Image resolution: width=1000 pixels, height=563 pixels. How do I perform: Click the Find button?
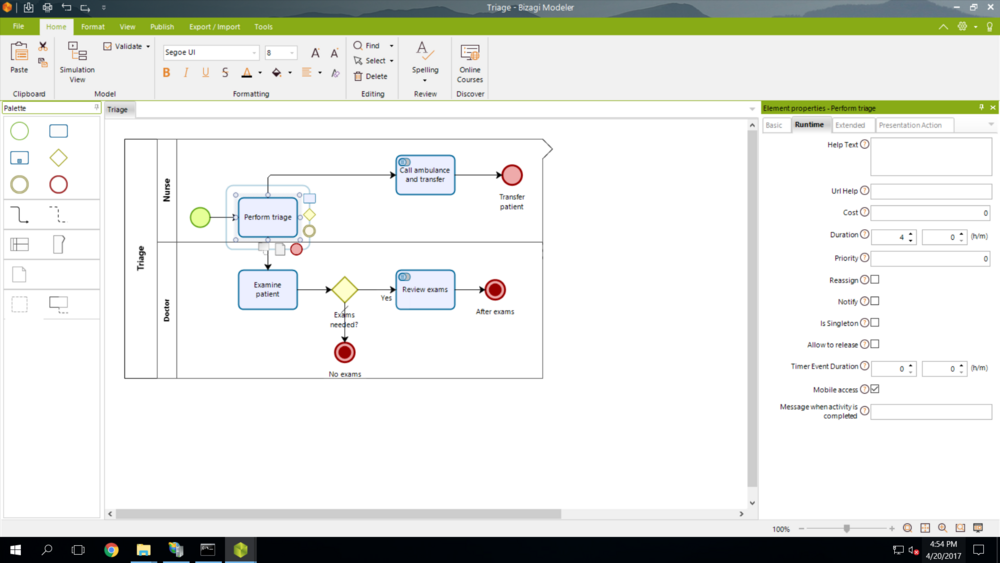coord(367,46)
